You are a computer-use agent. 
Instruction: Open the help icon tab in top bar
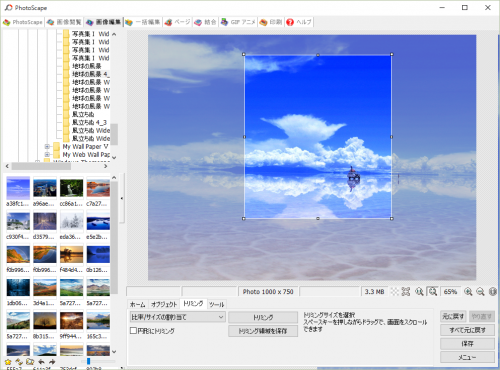click(299, 22)
